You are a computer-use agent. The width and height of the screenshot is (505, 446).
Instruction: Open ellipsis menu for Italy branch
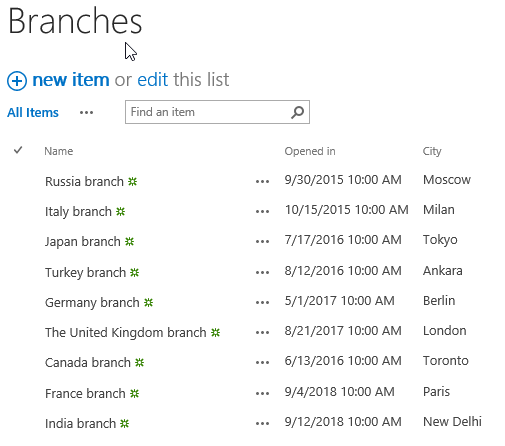[x=262, y=212]
